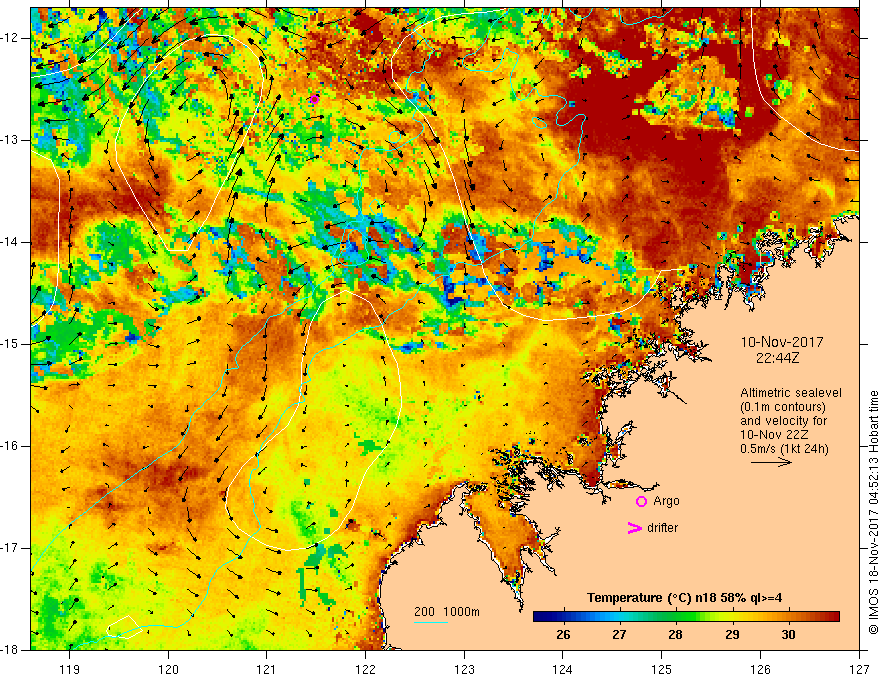Click longitude axis label 122

tap(365, 669)
